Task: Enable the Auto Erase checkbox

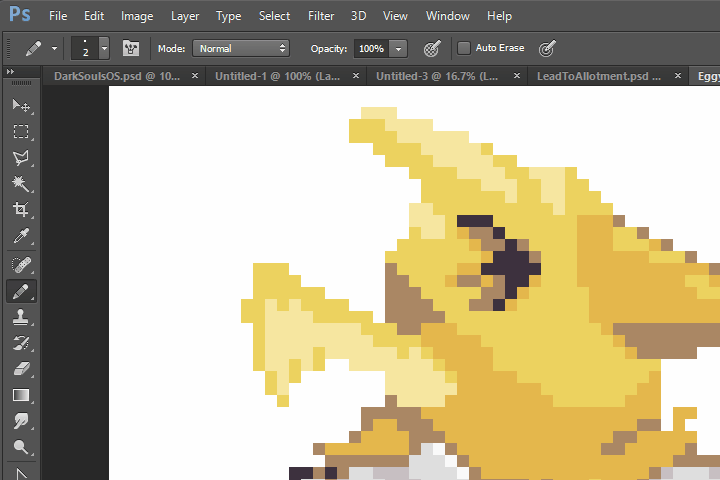Action: (464, 48)
